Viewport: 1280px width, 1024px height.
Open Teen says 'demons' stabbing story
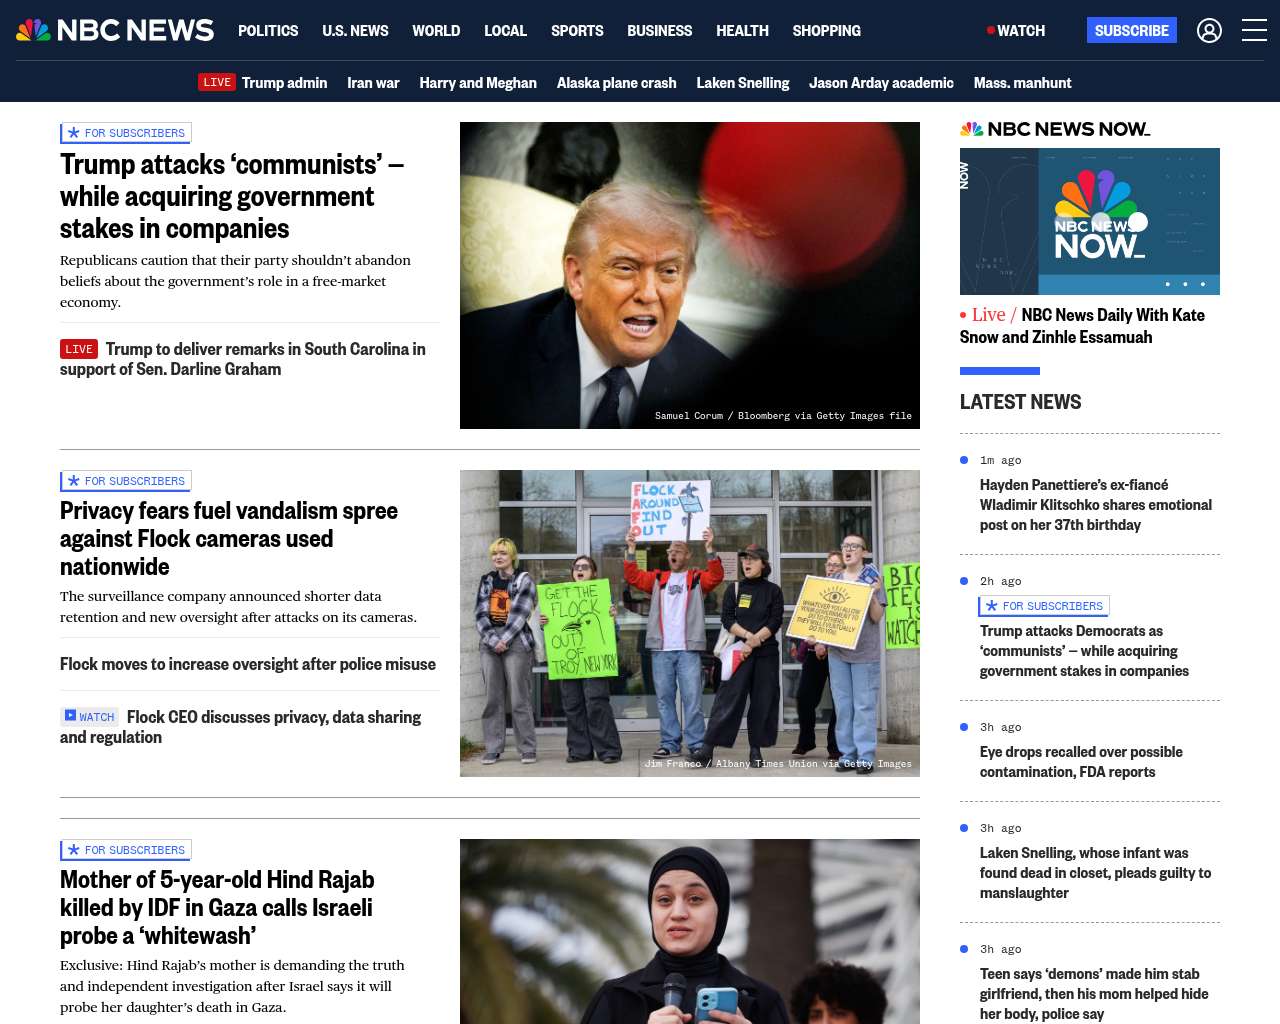[x=1094, y=994]
